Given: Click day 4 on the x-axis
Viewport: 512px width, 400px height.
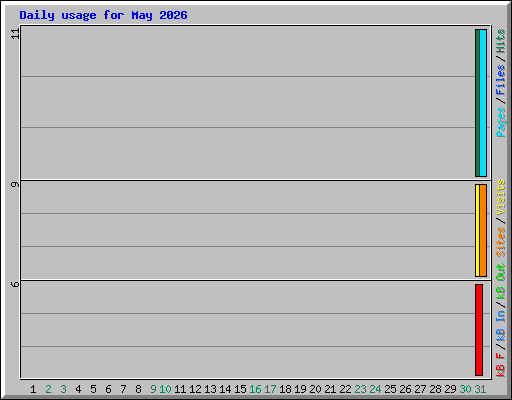Looking at the screenshot, I should coord(78,389).
